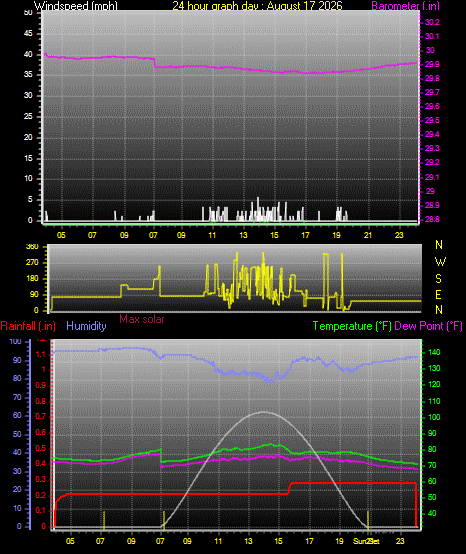Click the 29.2 barometer axis value
Screen dimensions: 466x554
432,162
